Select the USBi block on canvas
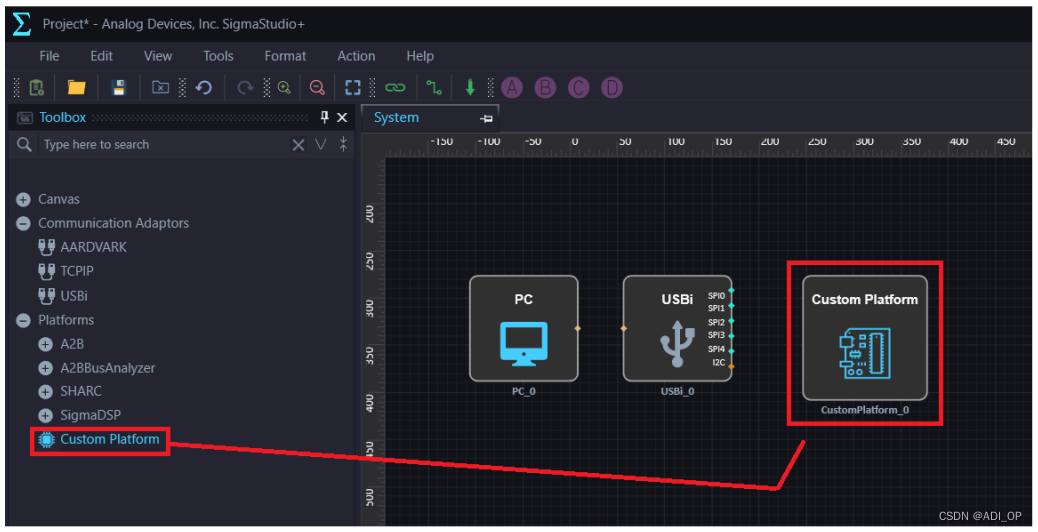Viewport: 1038px width, 532px height. [x=677, y=329]
